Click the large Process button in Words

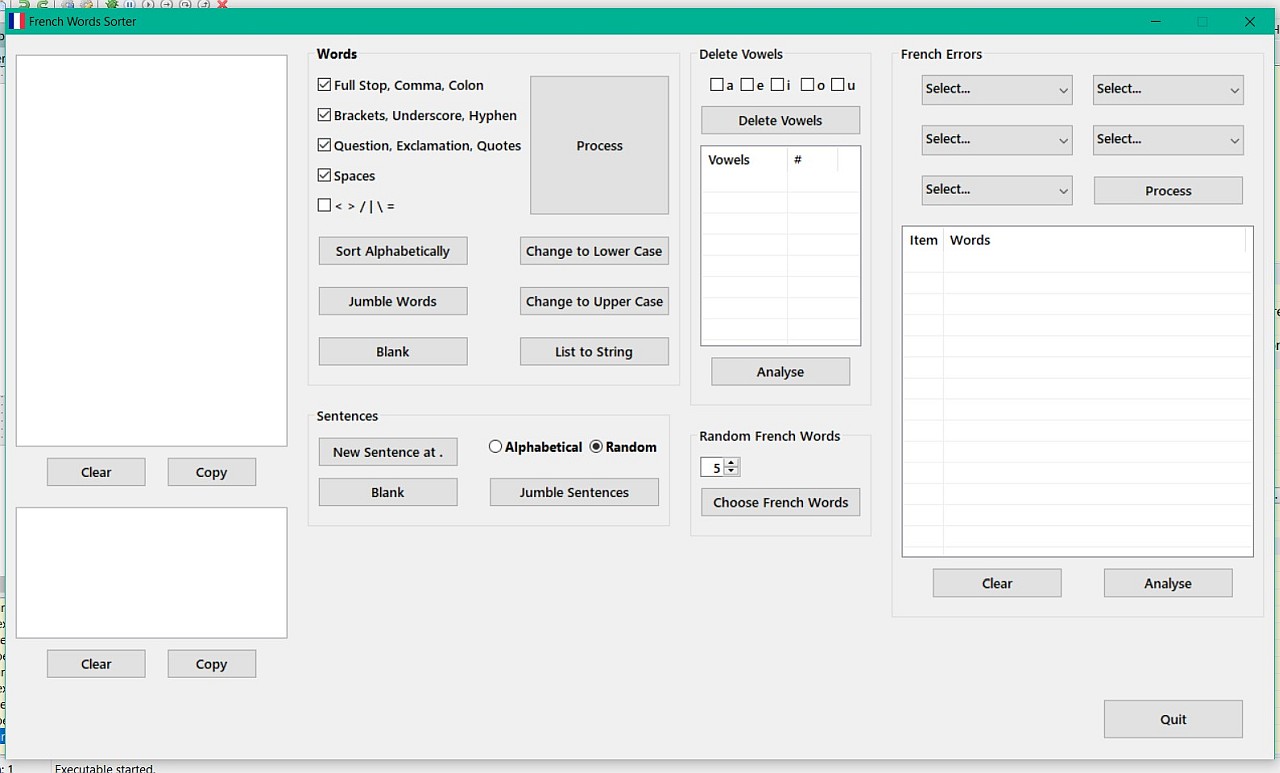point(599,145)
